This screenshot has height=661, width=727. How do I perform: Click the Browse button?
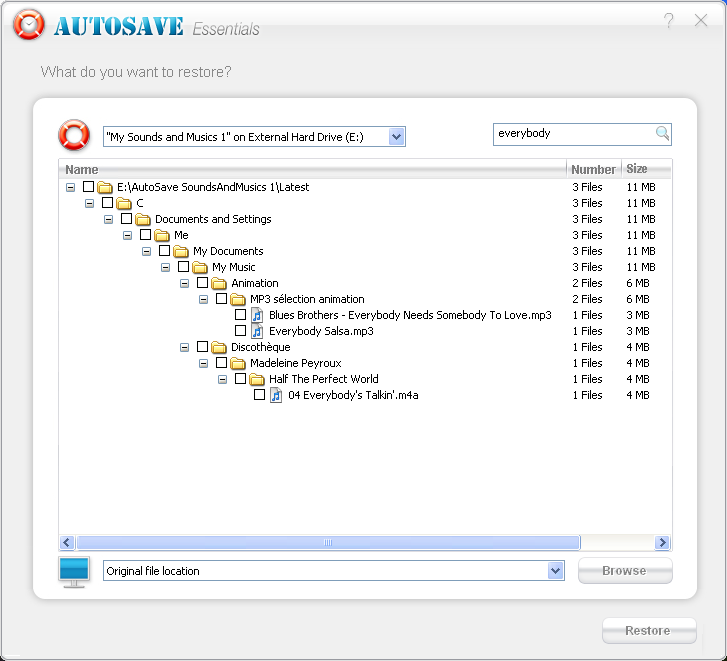point(624,571)
